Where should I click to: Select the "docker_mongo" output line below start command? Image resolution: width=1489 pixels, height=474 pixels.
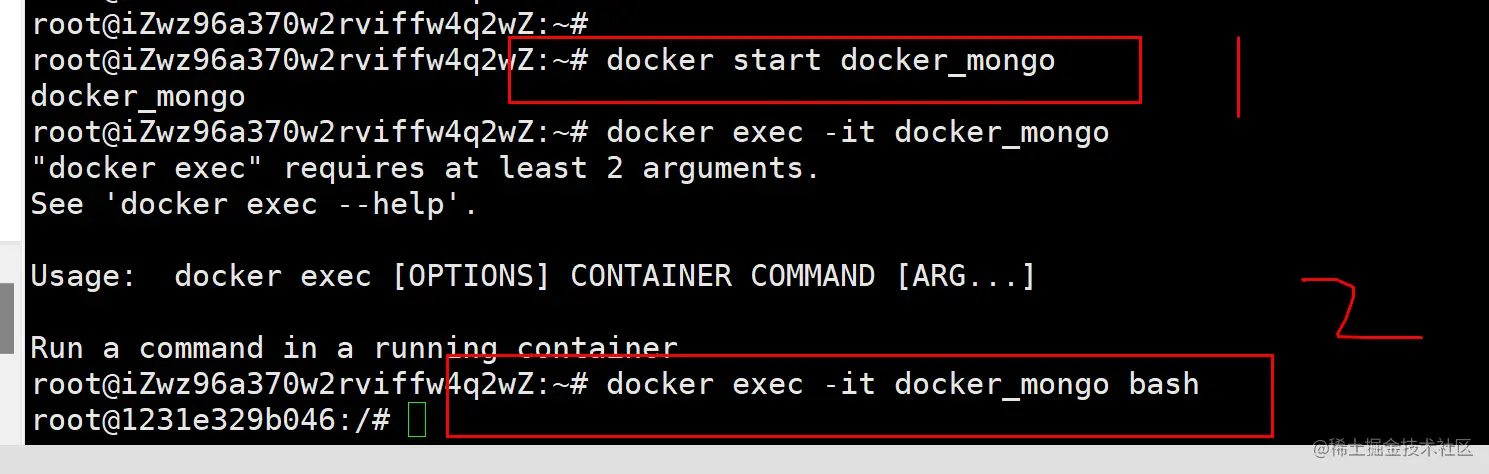tap(138, 96)
